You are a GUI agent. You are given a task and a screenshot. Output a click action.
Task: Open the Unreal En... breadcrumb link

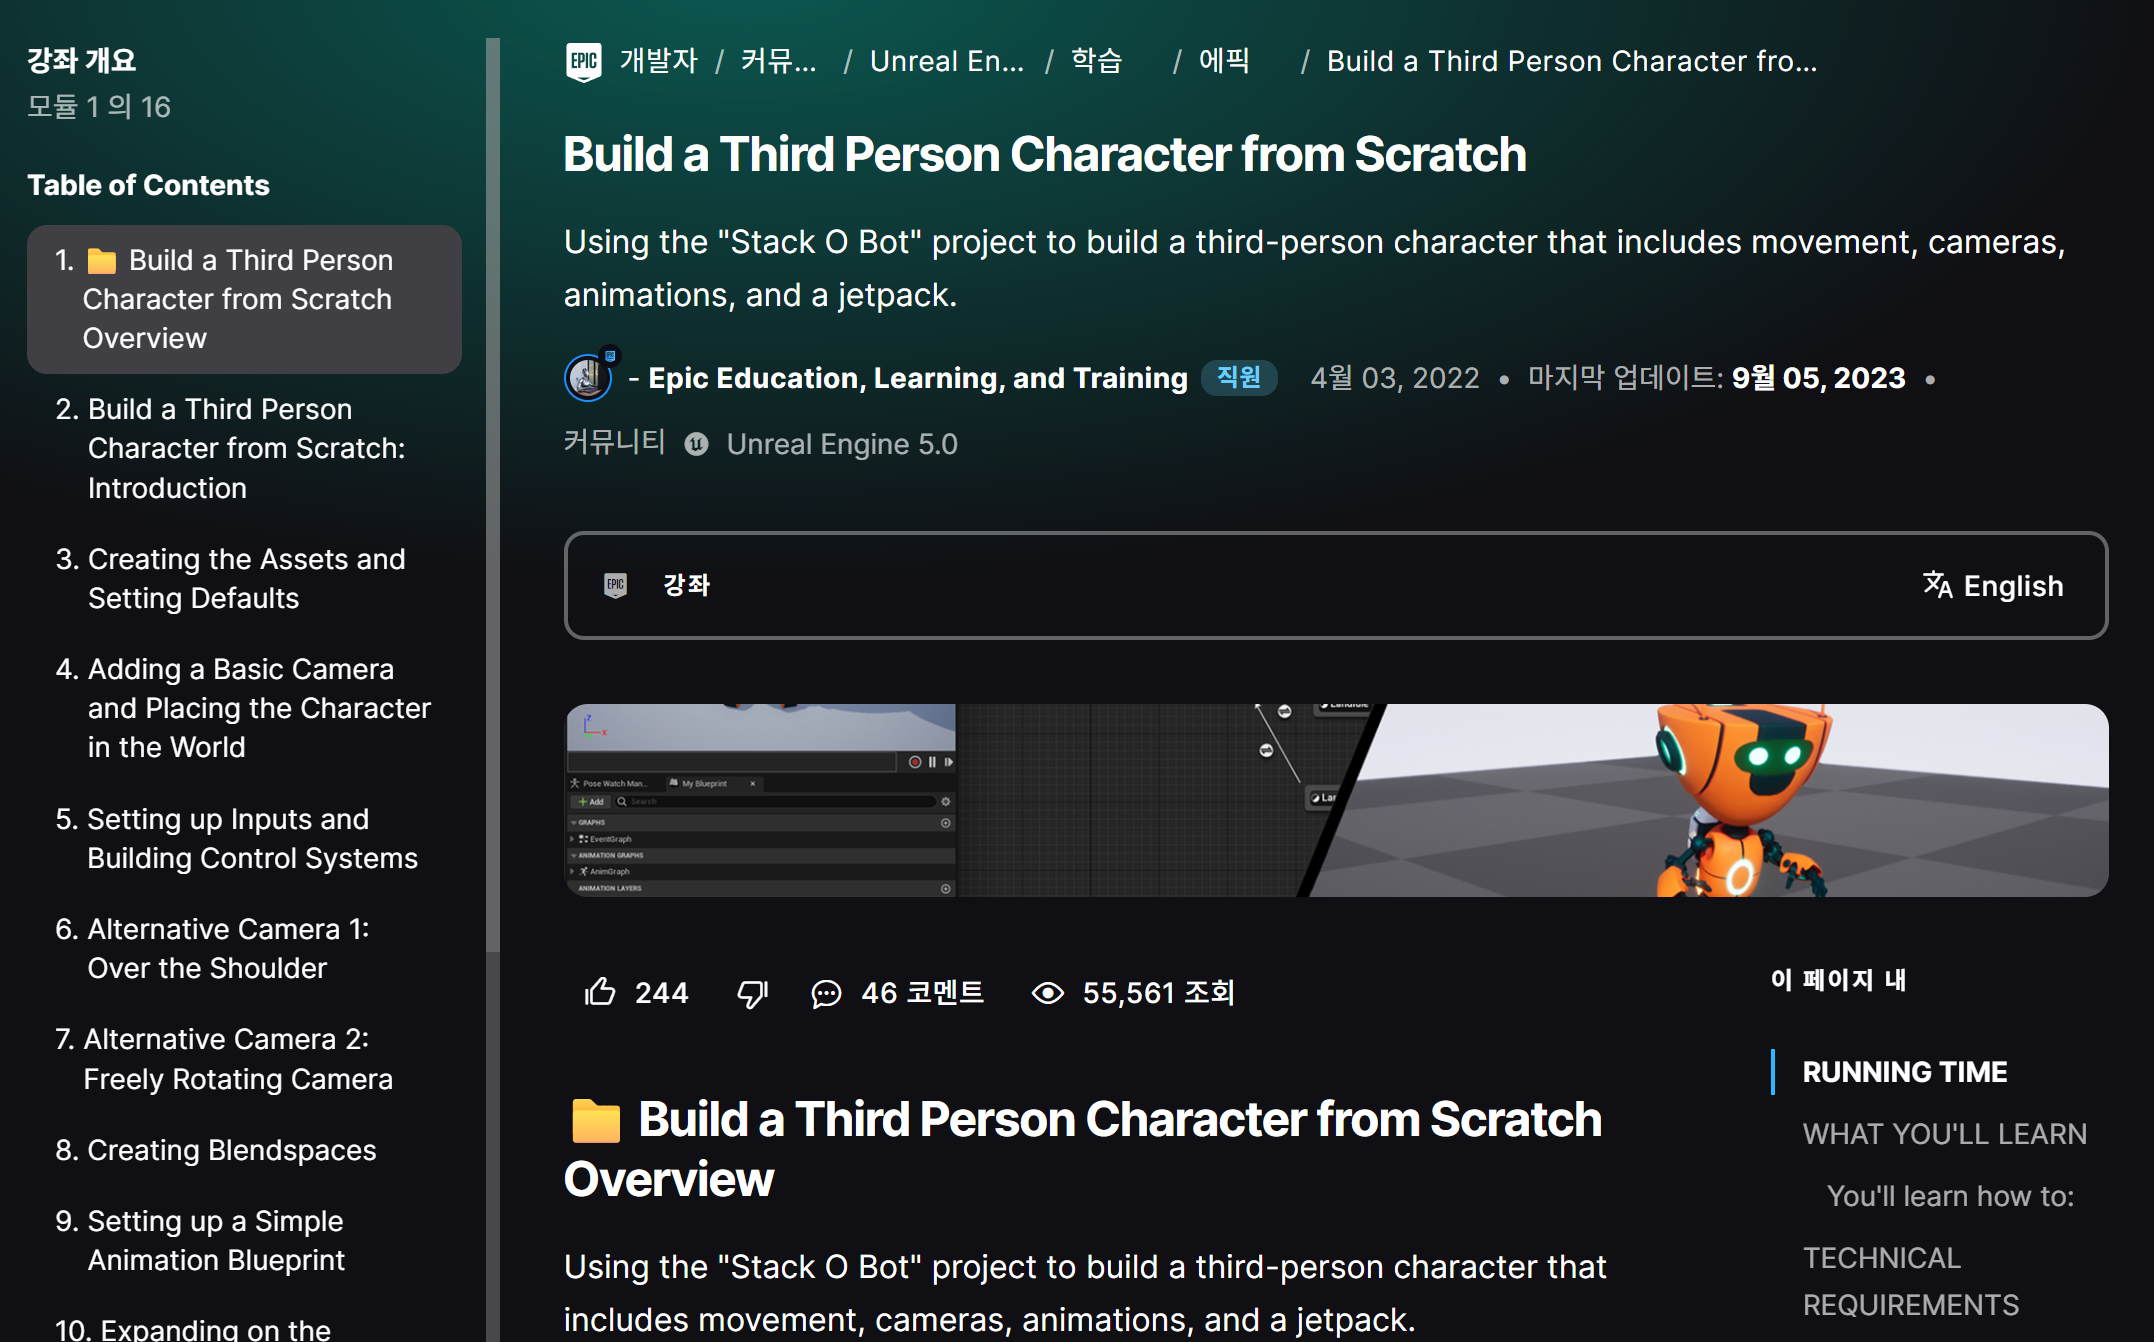pyautogui.click(x=947, y=61)
